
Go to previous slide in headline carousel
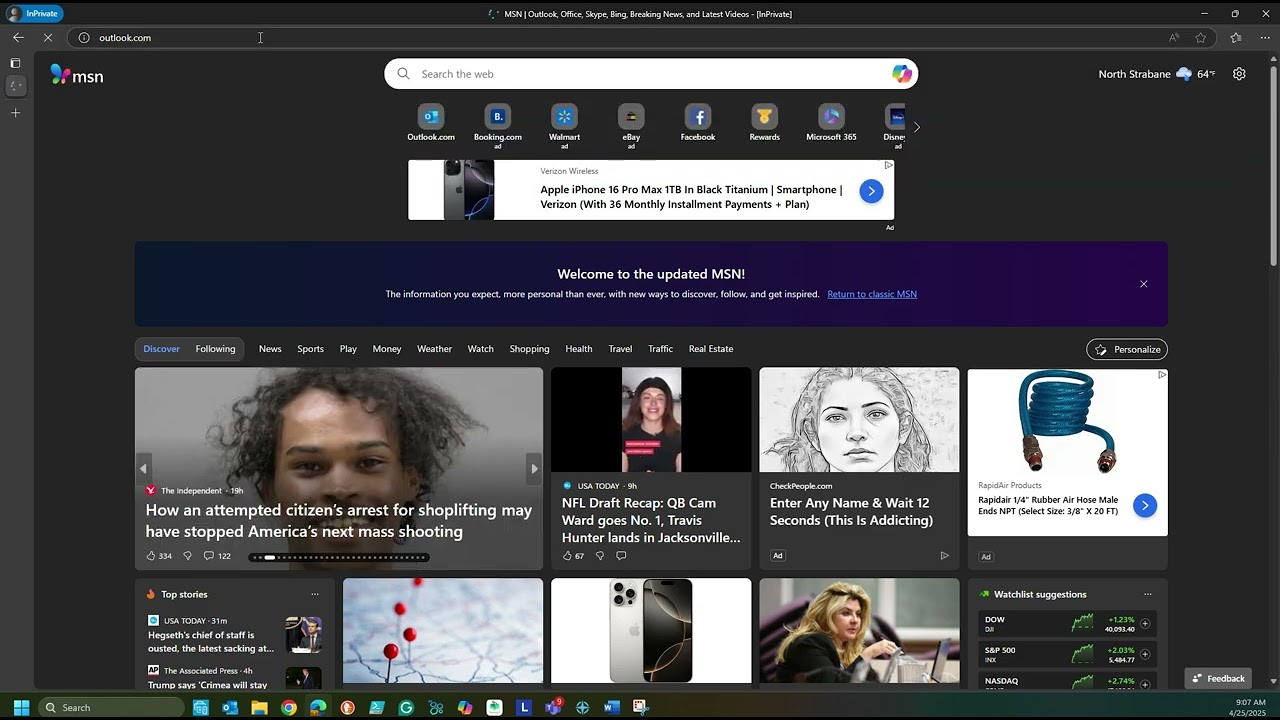[x=143, y=468]
